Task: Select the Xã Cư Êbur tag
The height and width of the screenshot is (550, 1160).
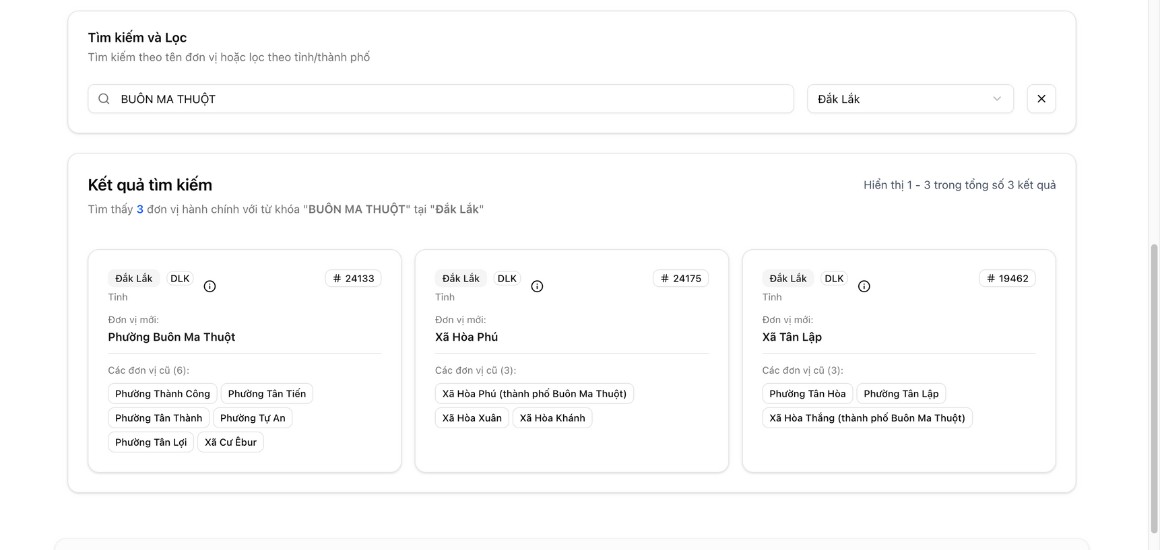Action: point(231,442)
